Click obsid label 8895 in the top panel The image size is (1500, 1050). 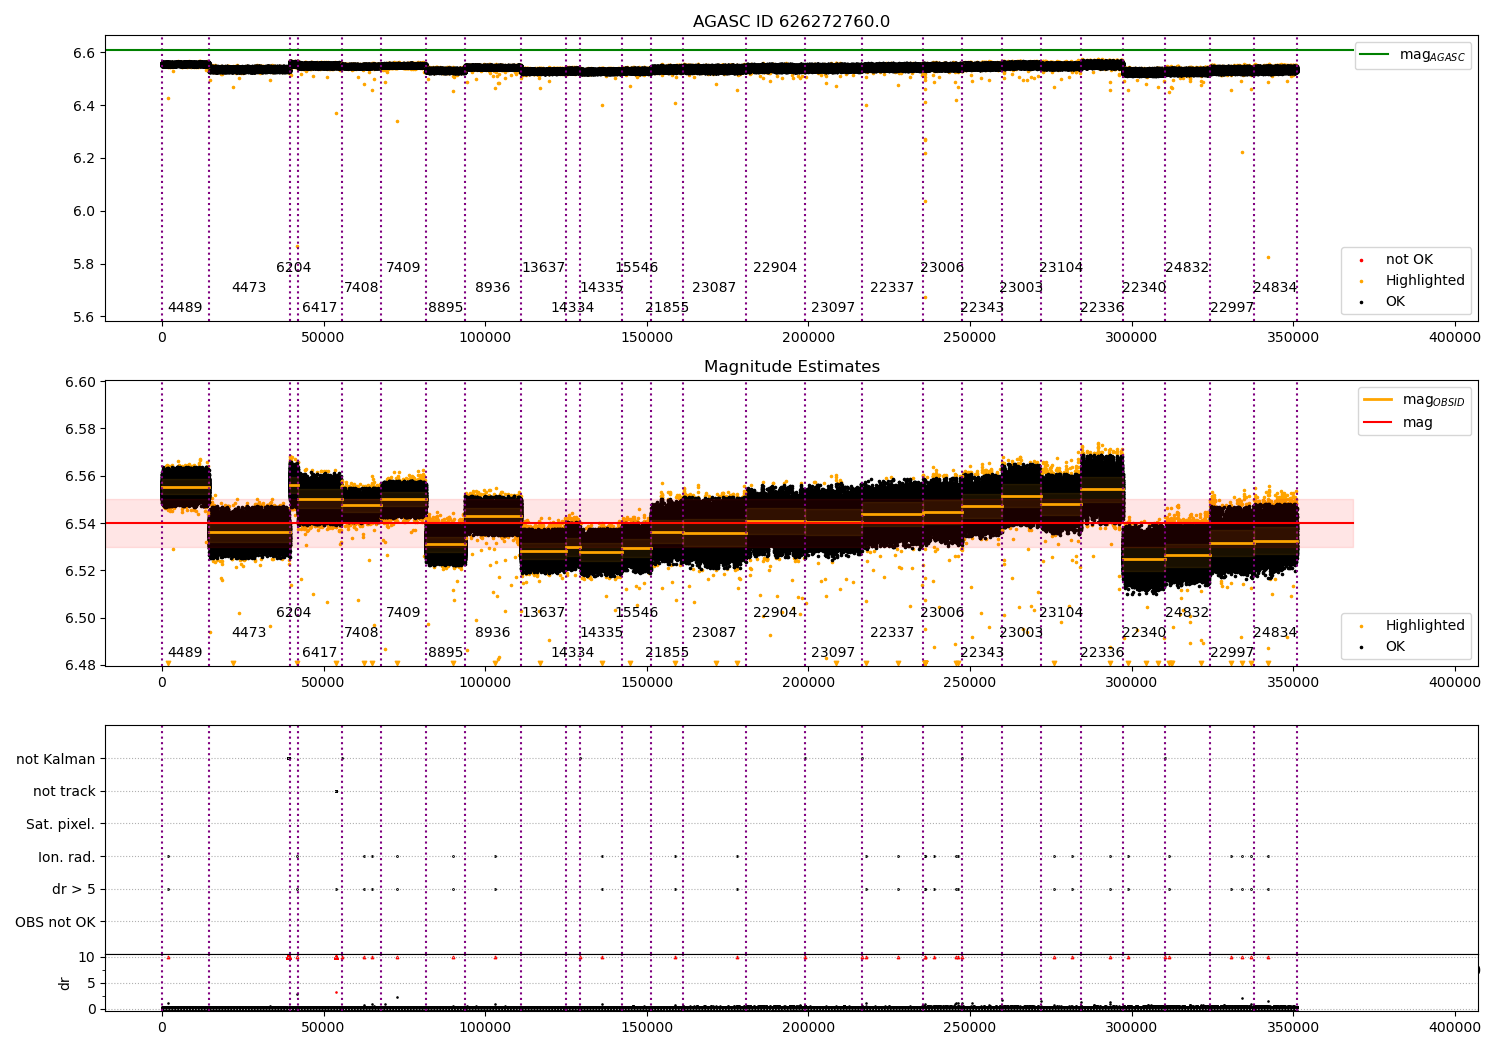pos(446,308)
